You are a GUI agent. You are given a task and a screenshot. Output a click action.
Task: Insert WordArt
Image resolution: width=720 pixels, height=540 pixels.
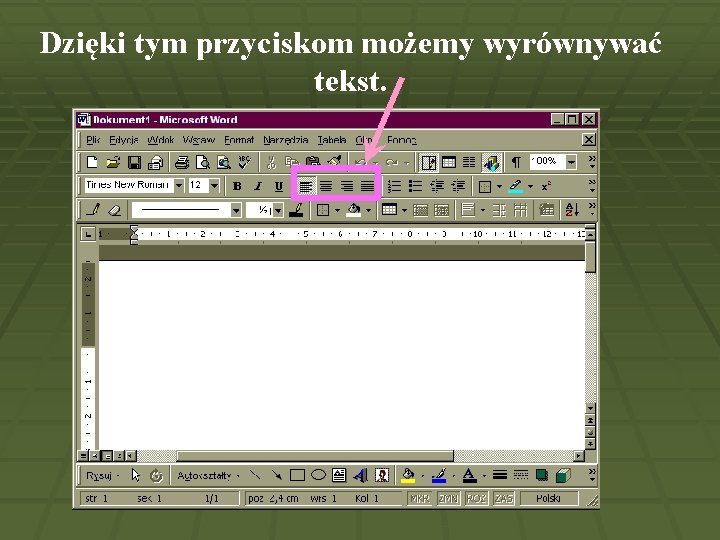click(x=360, y=475)
